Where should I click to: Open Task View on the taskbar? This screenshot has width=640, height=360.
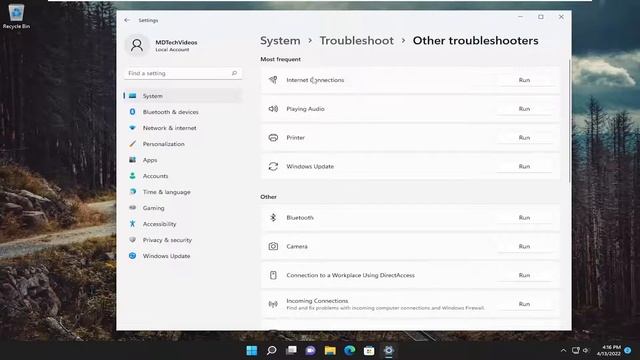tap(291, 350)
